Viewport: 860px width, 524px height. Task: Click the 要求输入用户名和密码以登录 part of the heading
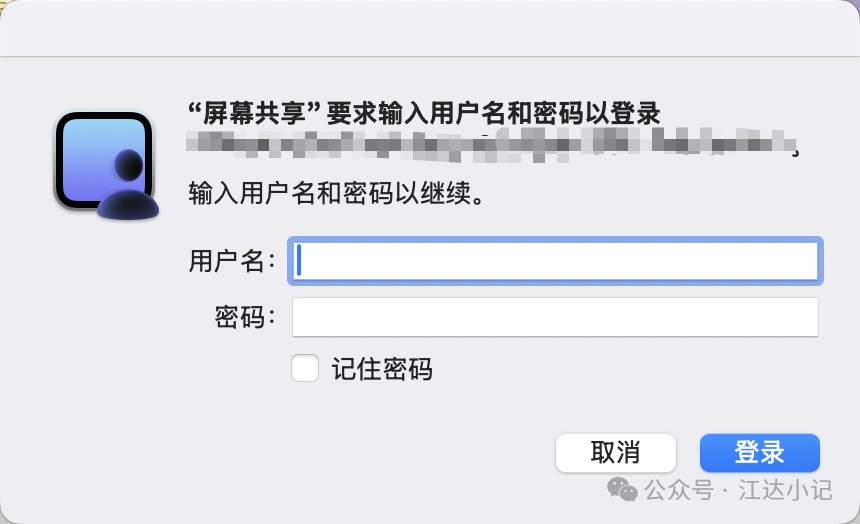coord(493,114)
